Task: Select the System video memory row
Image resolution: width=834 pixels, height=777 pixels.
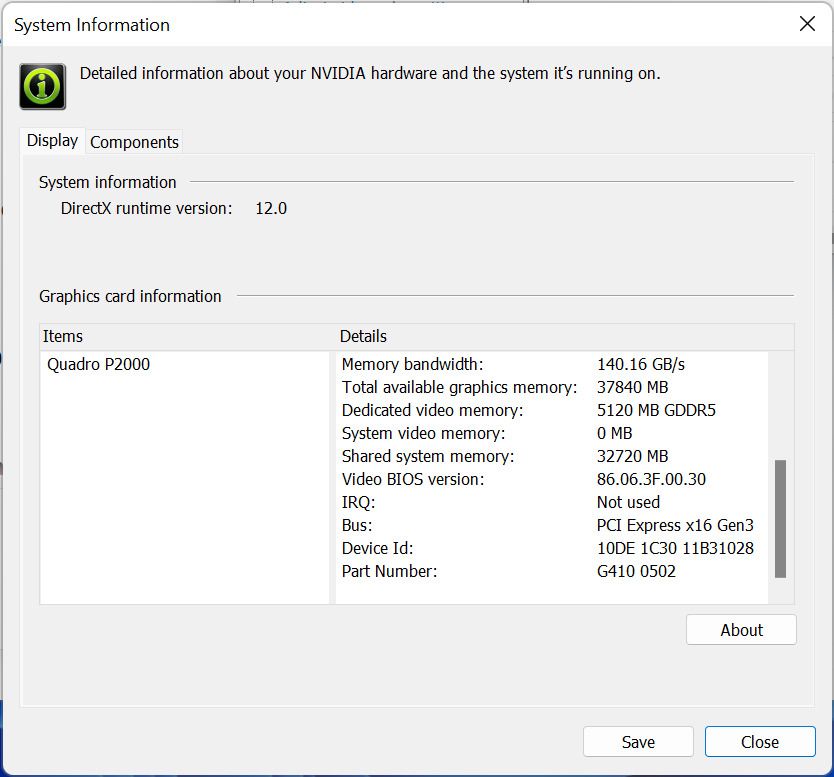Action: pyautogui.click(x=552, y=433)
